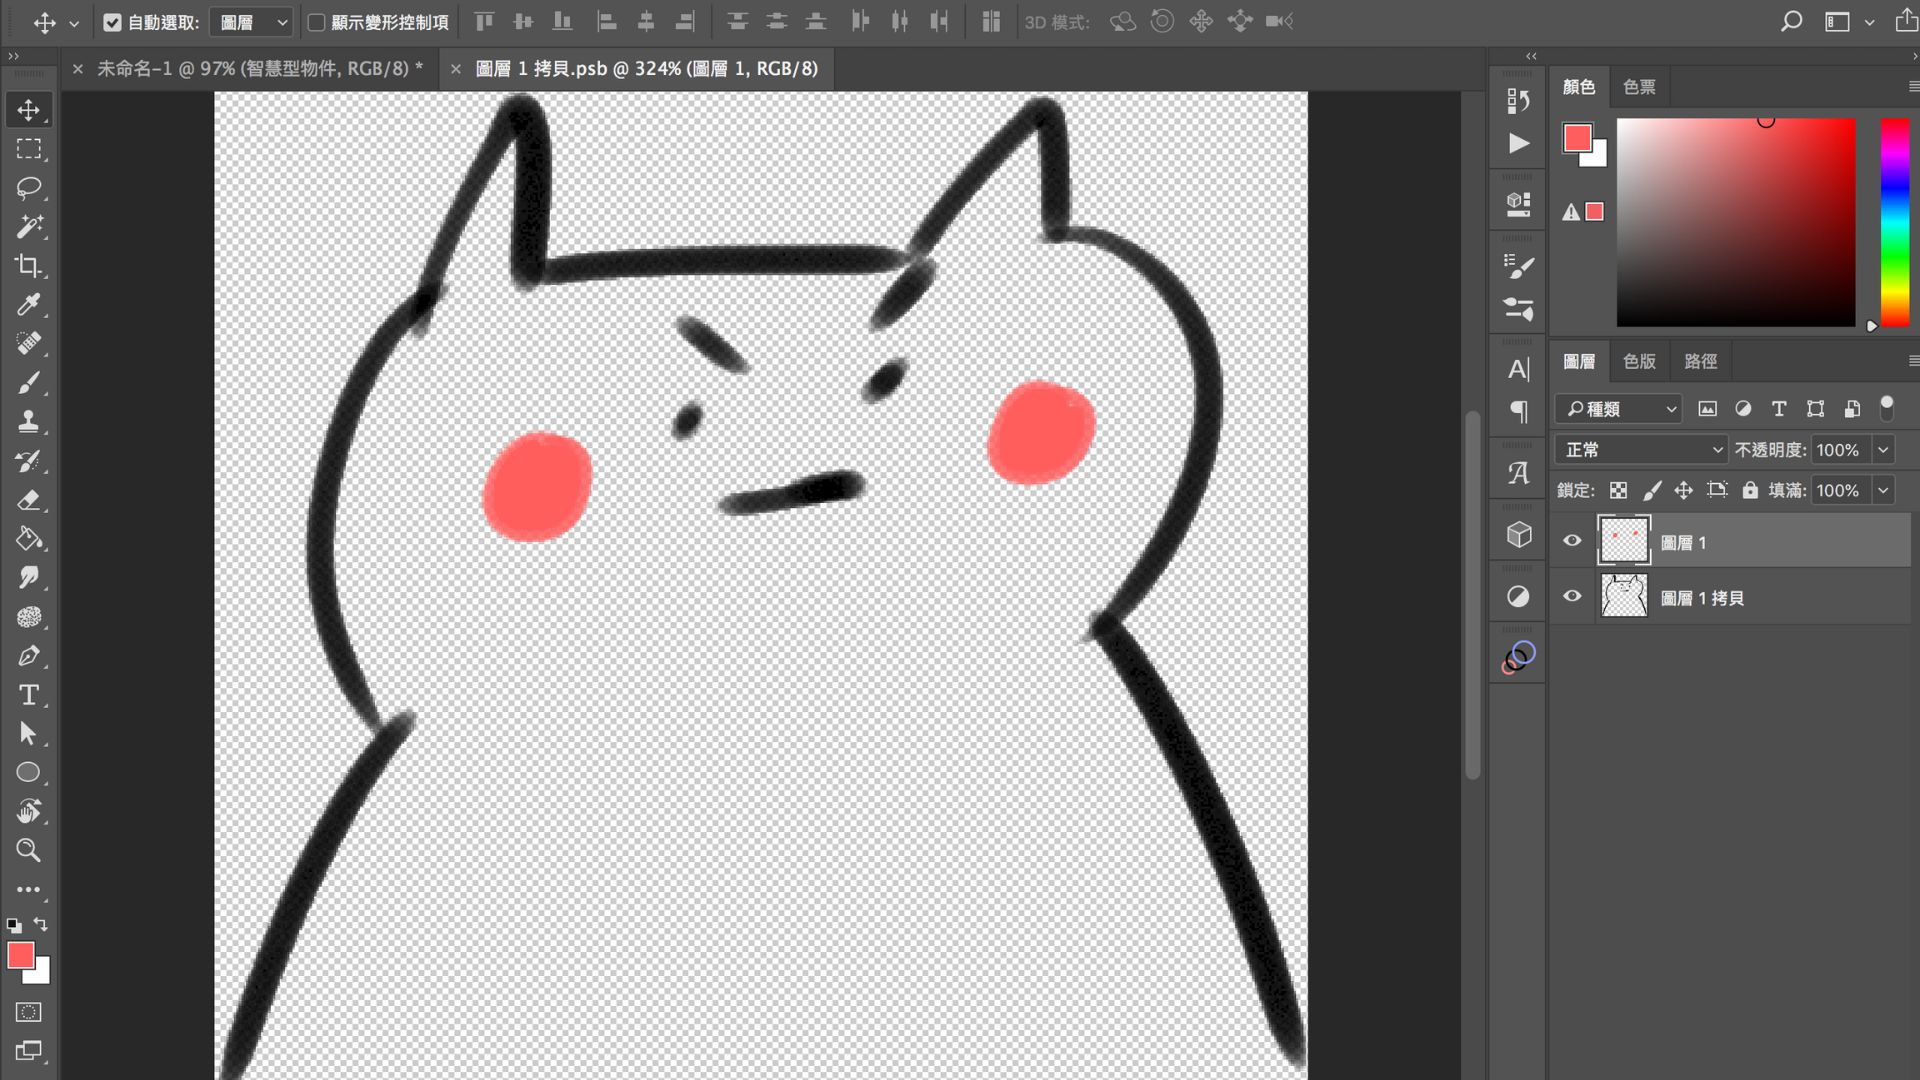
Task: Select the Crop tool
Action: click(28, 266)
